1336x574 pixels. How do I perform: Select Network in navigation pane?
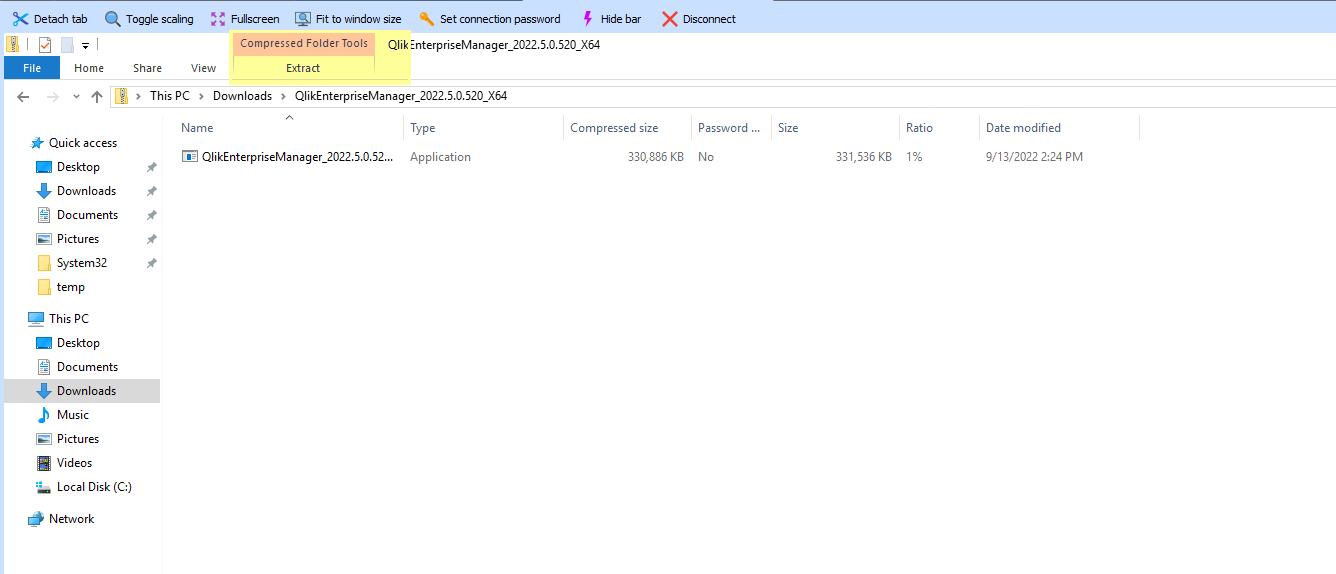coord(71,519)
